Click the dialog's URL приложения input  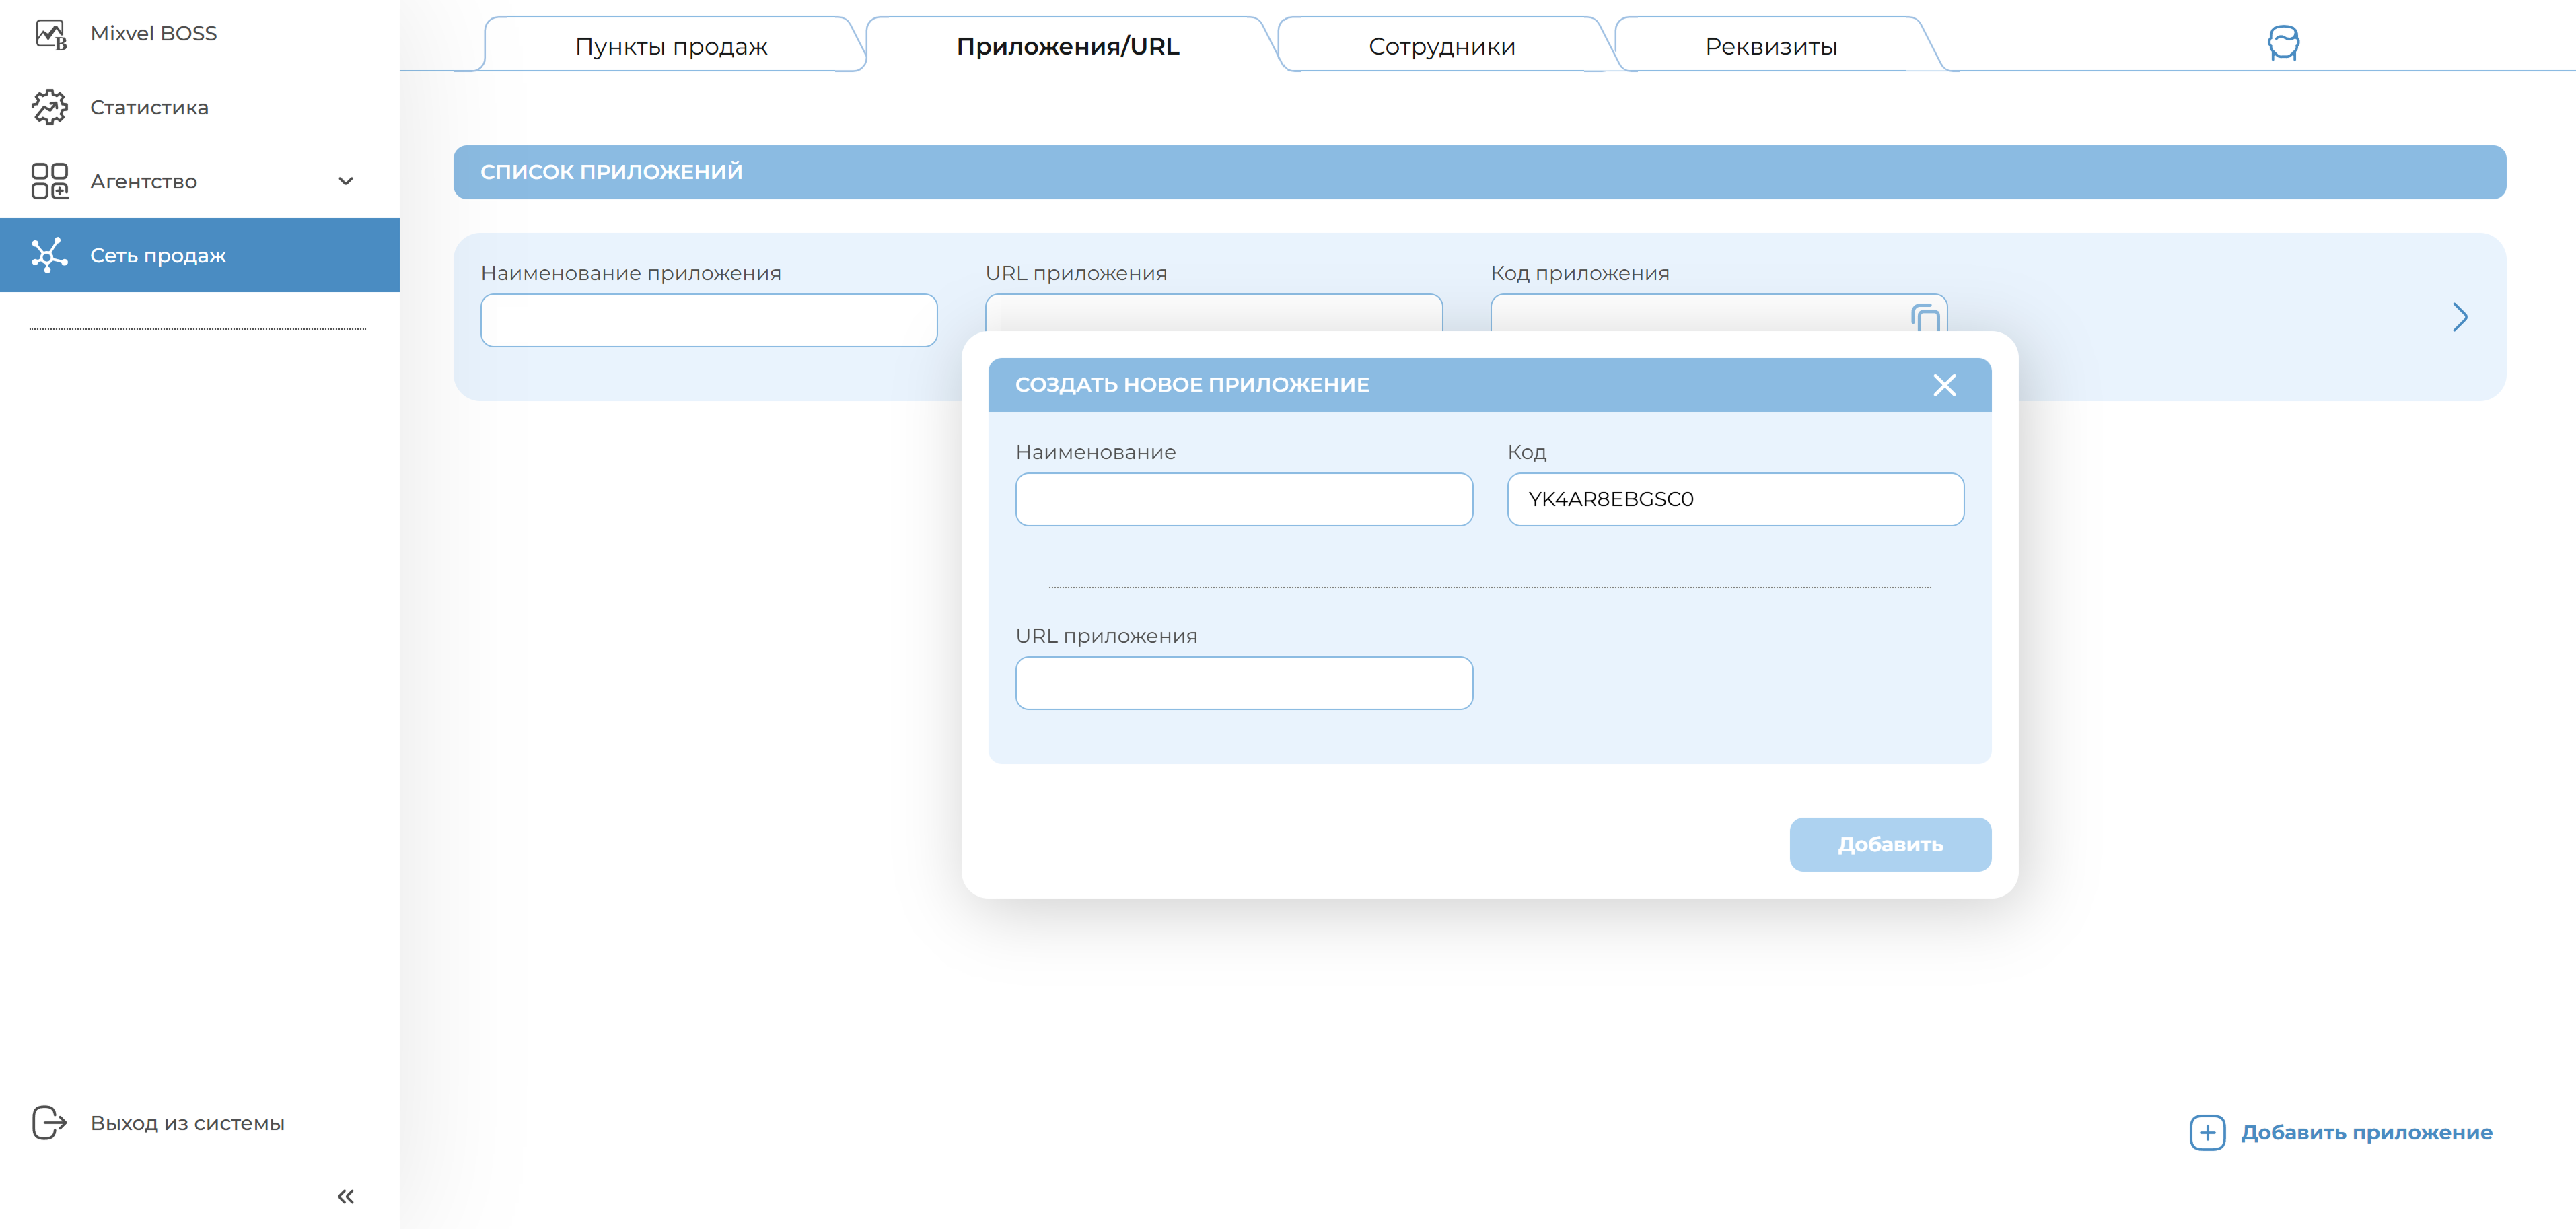point(1243,683)
